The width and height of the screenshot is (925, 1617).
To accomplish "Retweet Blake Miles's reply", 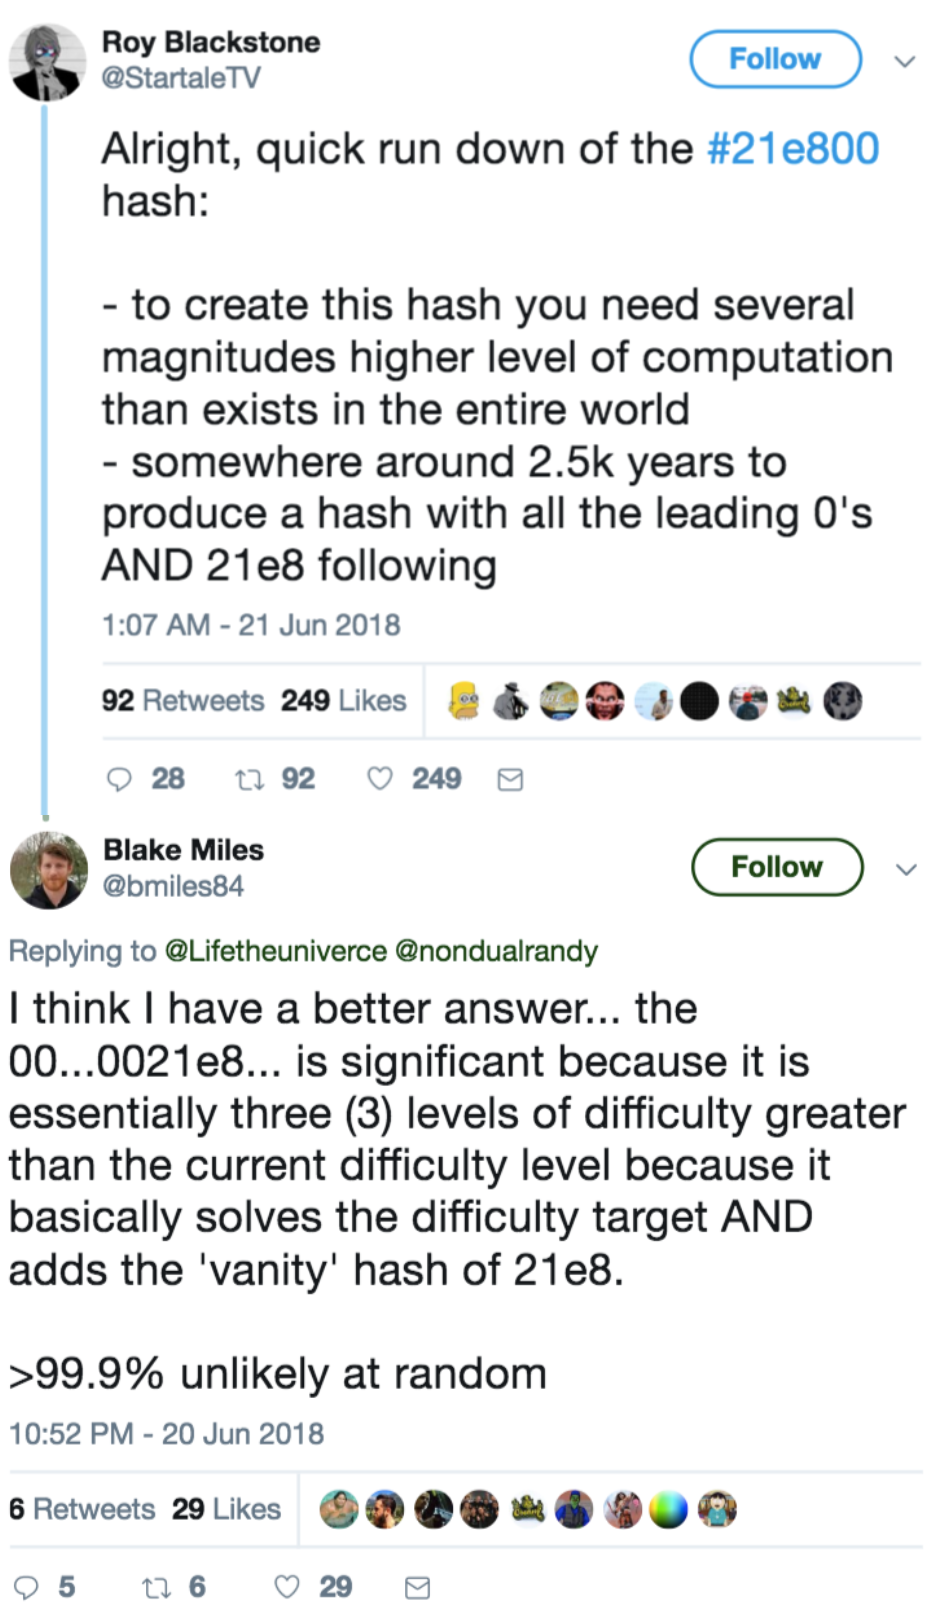I will [x=156, y=1587].
